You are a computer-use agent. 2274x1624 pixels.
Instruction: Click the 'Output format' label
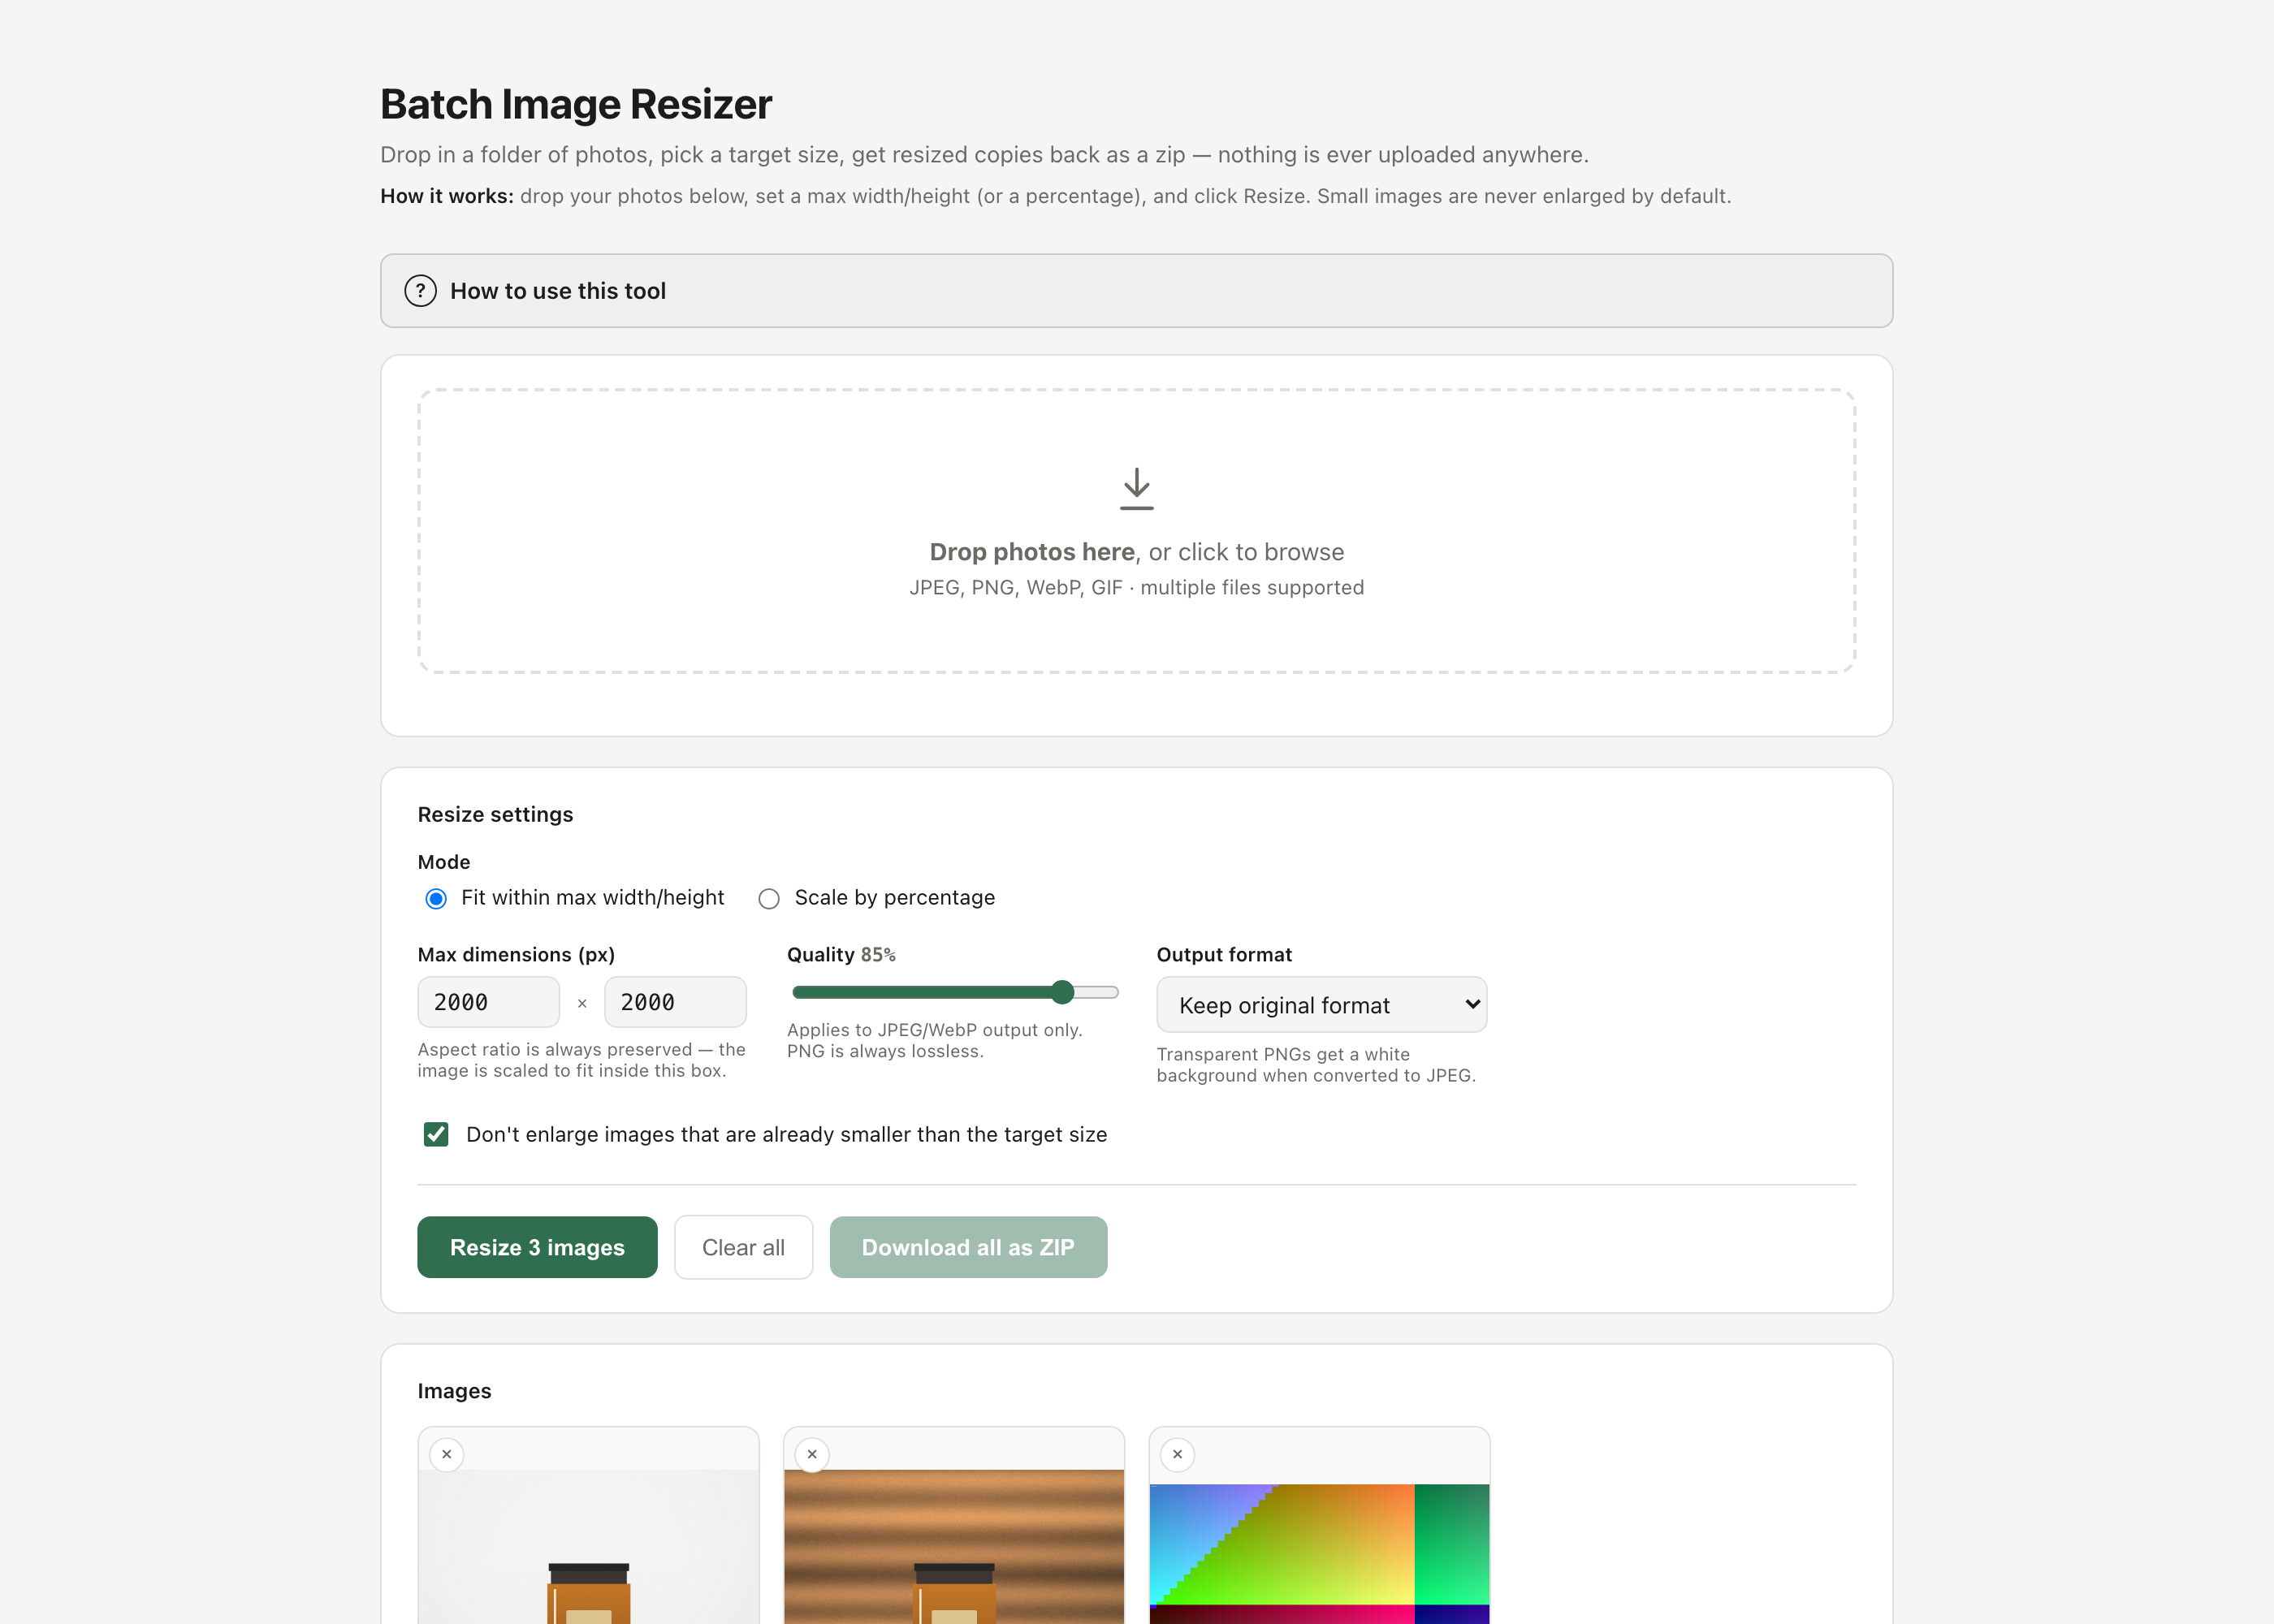(x=1224, y=954)
